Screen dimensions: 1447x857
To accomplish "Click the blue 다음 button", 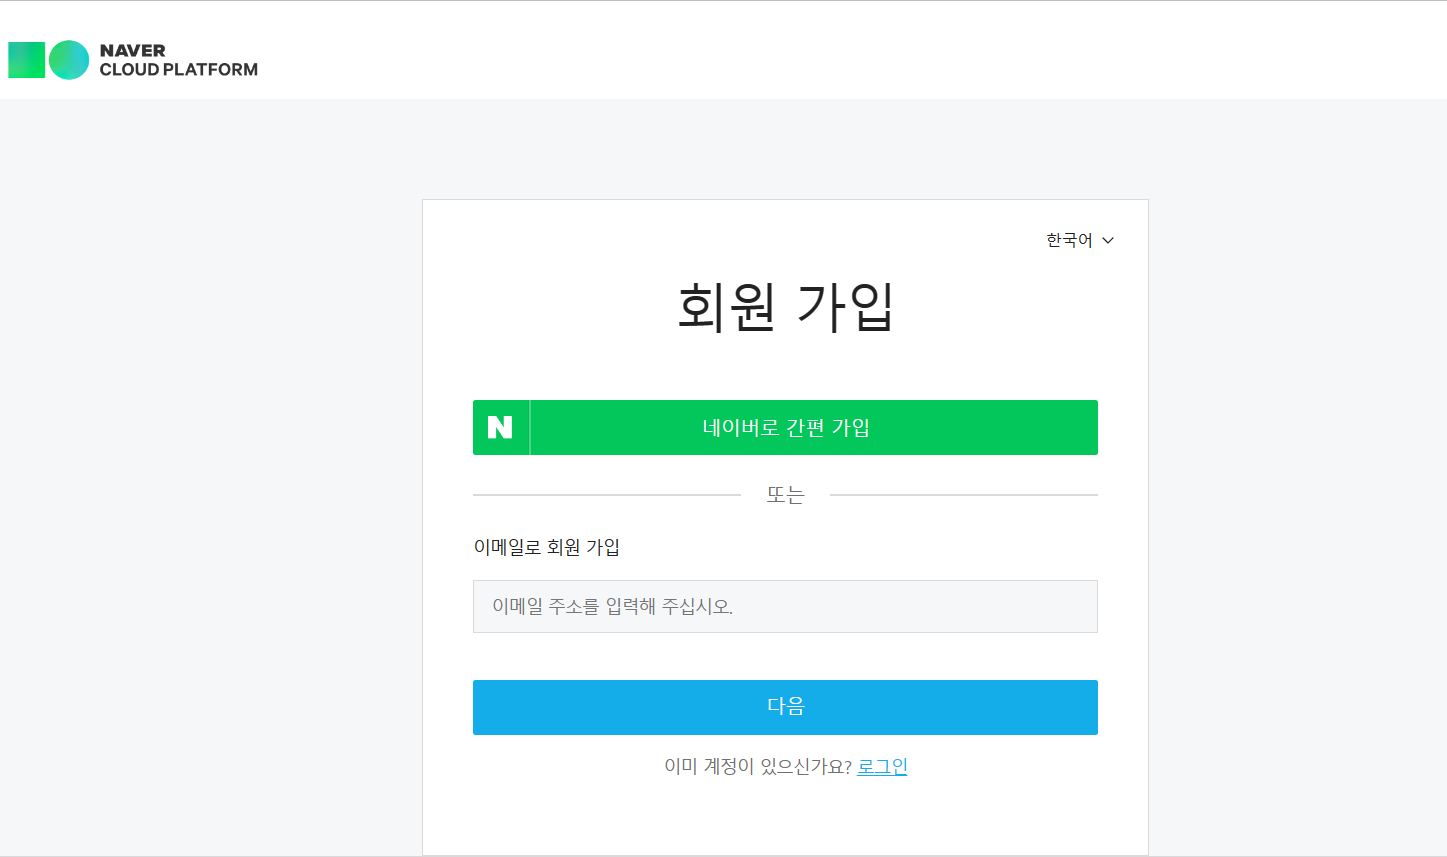I will click(785, 707).
